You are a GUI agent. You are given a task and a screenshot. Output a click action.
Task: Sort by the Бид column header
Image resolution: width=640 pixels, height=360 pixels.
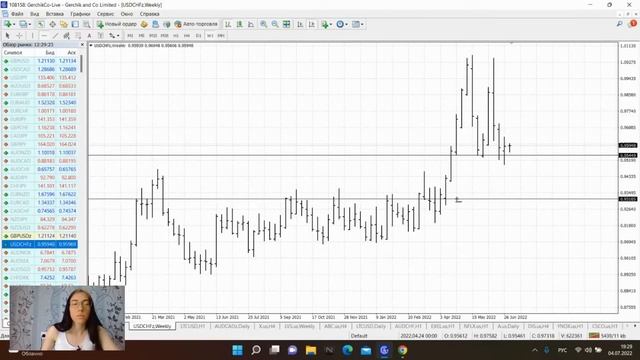50,53
